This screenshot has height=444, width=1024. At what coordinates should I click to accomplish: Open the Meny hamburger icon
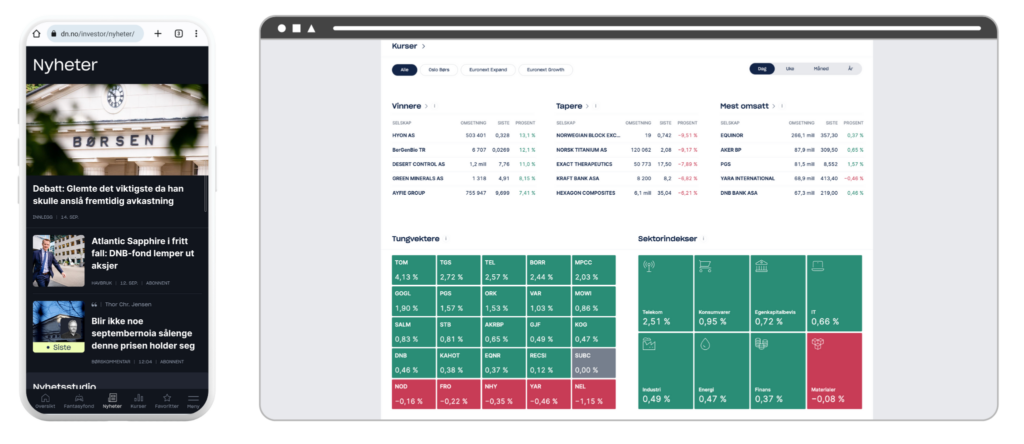coord(193,398)
